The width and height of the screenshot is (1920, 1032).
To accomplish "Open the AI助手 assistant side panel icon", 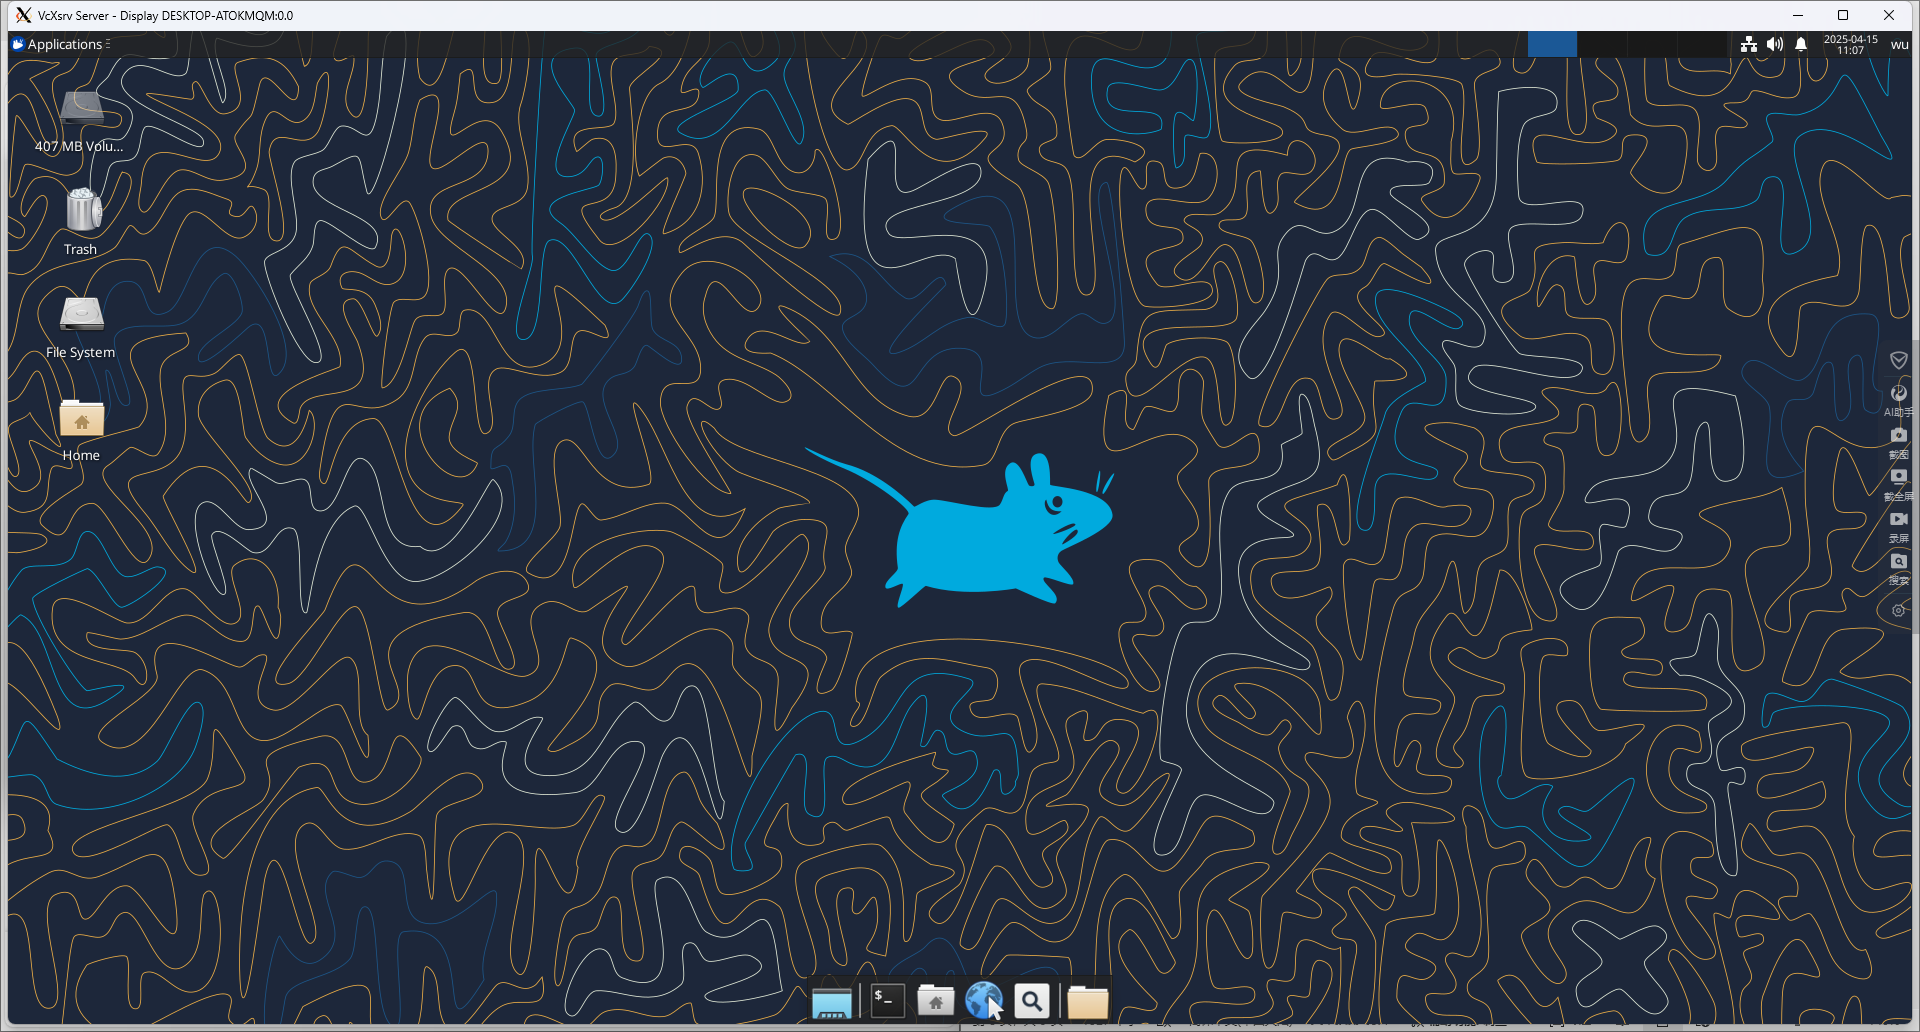I will 1898,400.
